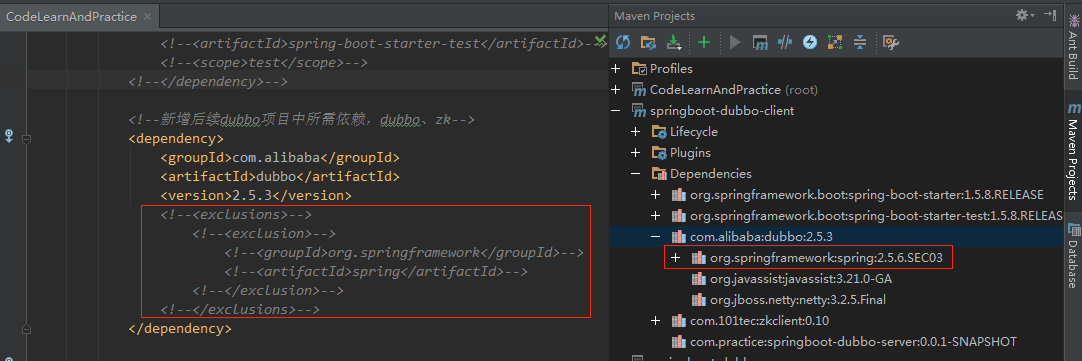Select the Plugins folder item
1082x361 pixels.
point(690,153)
